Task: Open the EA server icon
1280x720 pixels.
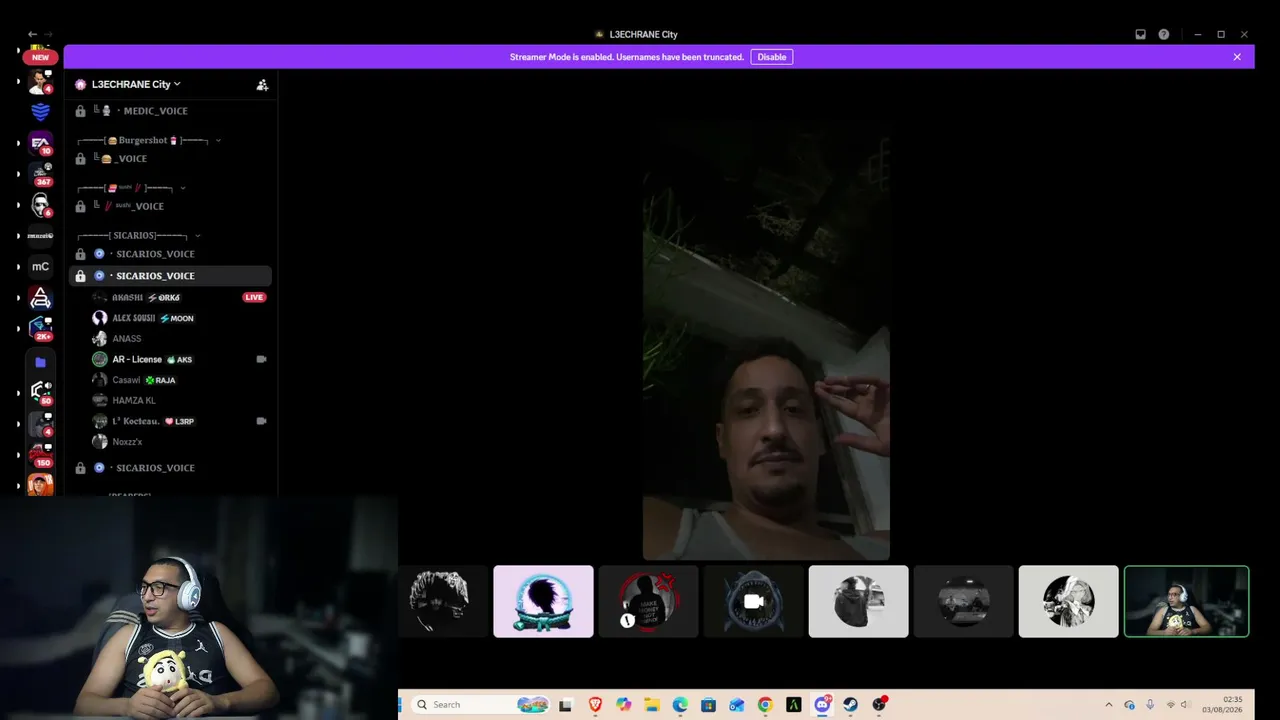Action: [x=40, y=143]
